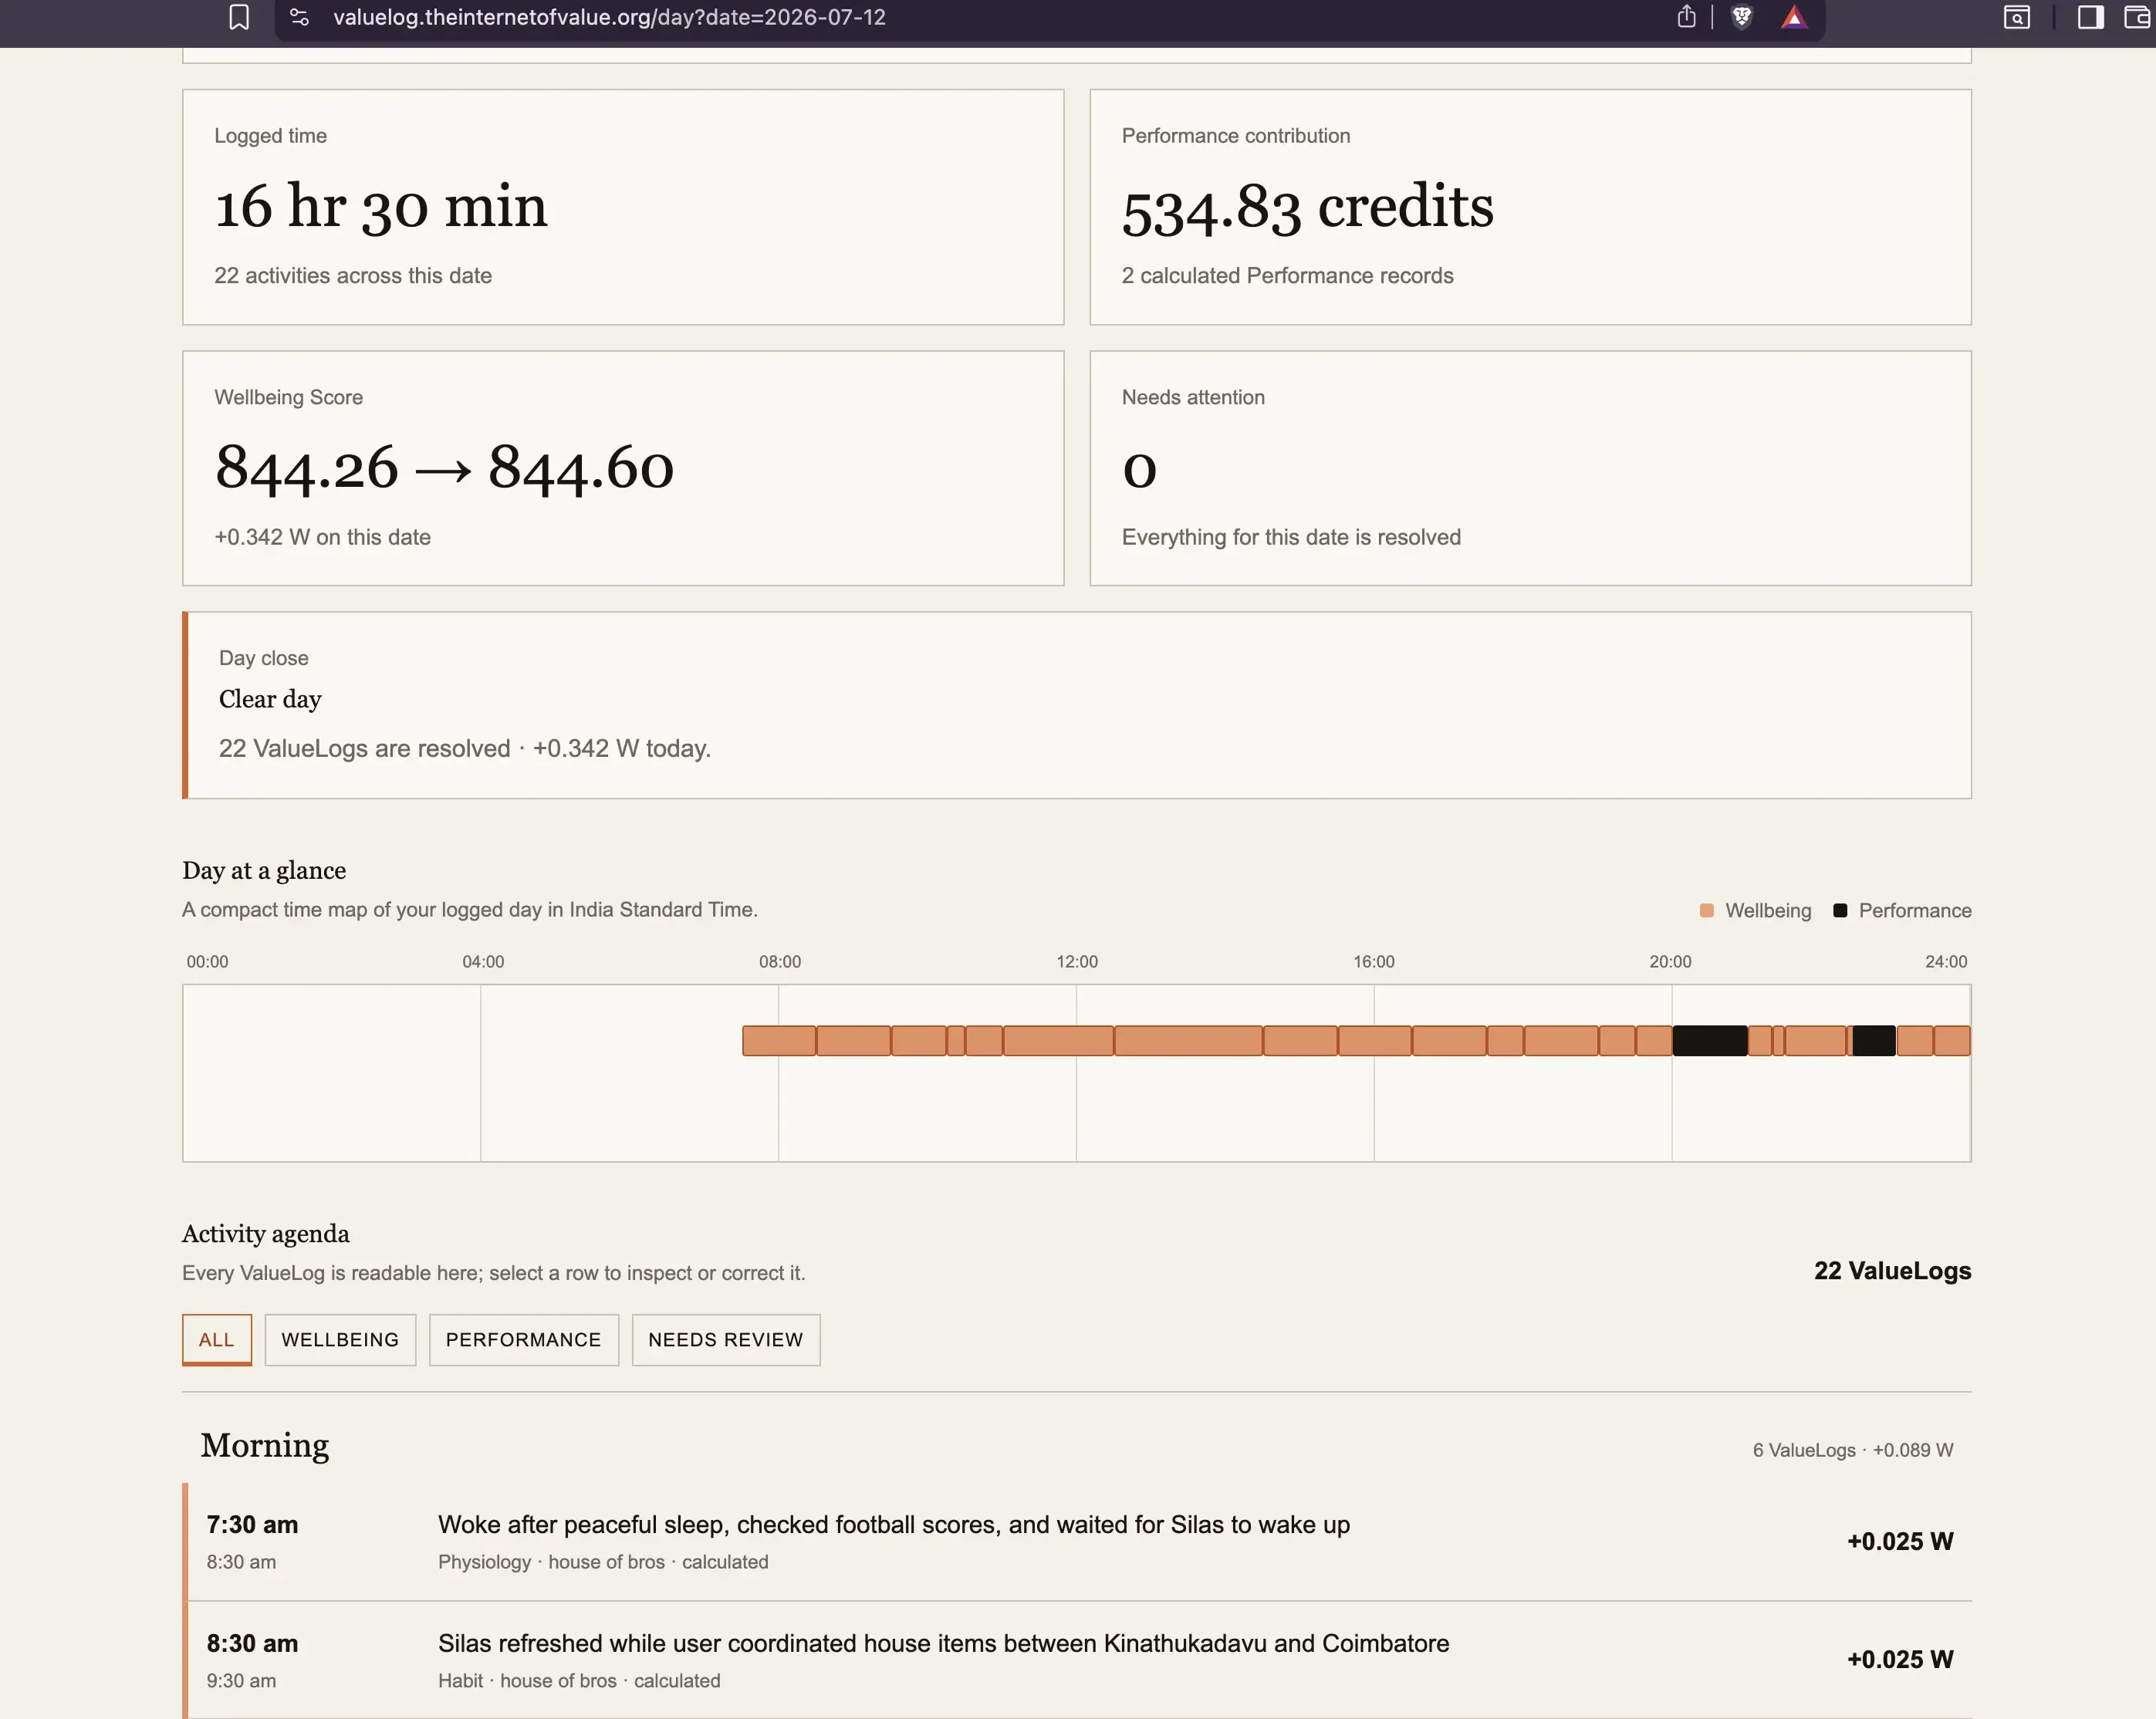Switch to the PERFORMANCE filter tab
This screenshot has height=1719, width=2156.
(x=524, y=1339)
